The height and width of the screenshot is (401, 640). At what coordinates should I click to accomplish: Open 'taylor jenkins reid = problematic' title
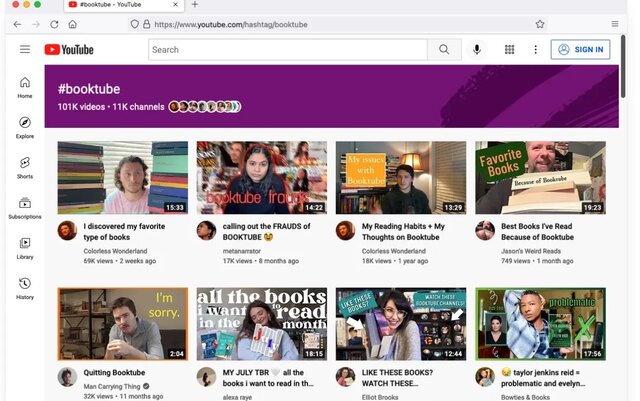tap(543, 378)
